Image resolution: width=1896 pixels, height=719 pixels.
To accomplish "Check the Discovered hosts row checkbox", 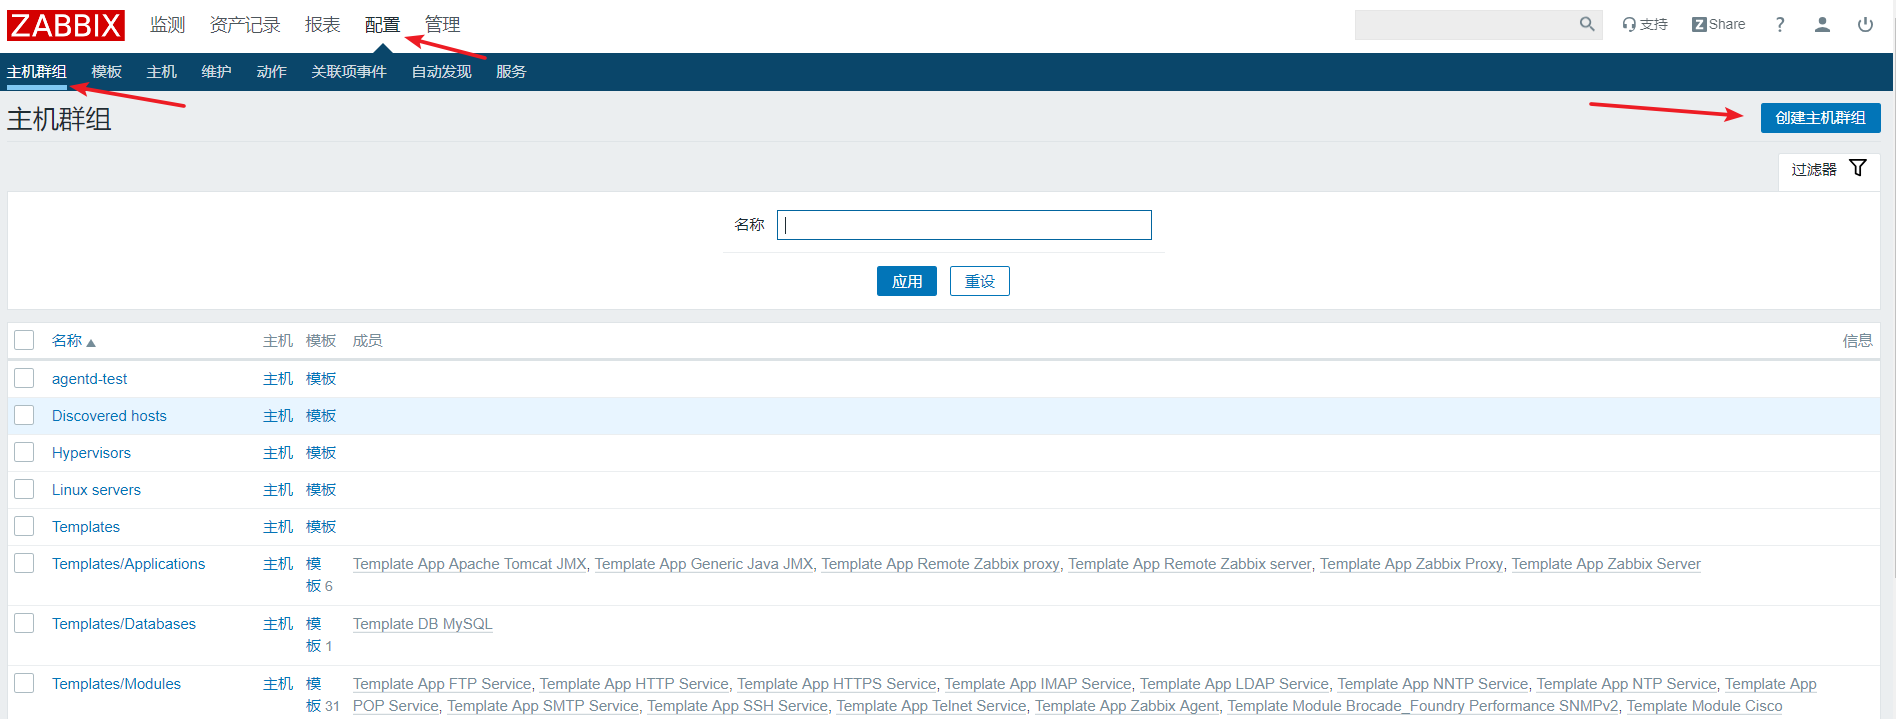I will (x=24, y=415).
